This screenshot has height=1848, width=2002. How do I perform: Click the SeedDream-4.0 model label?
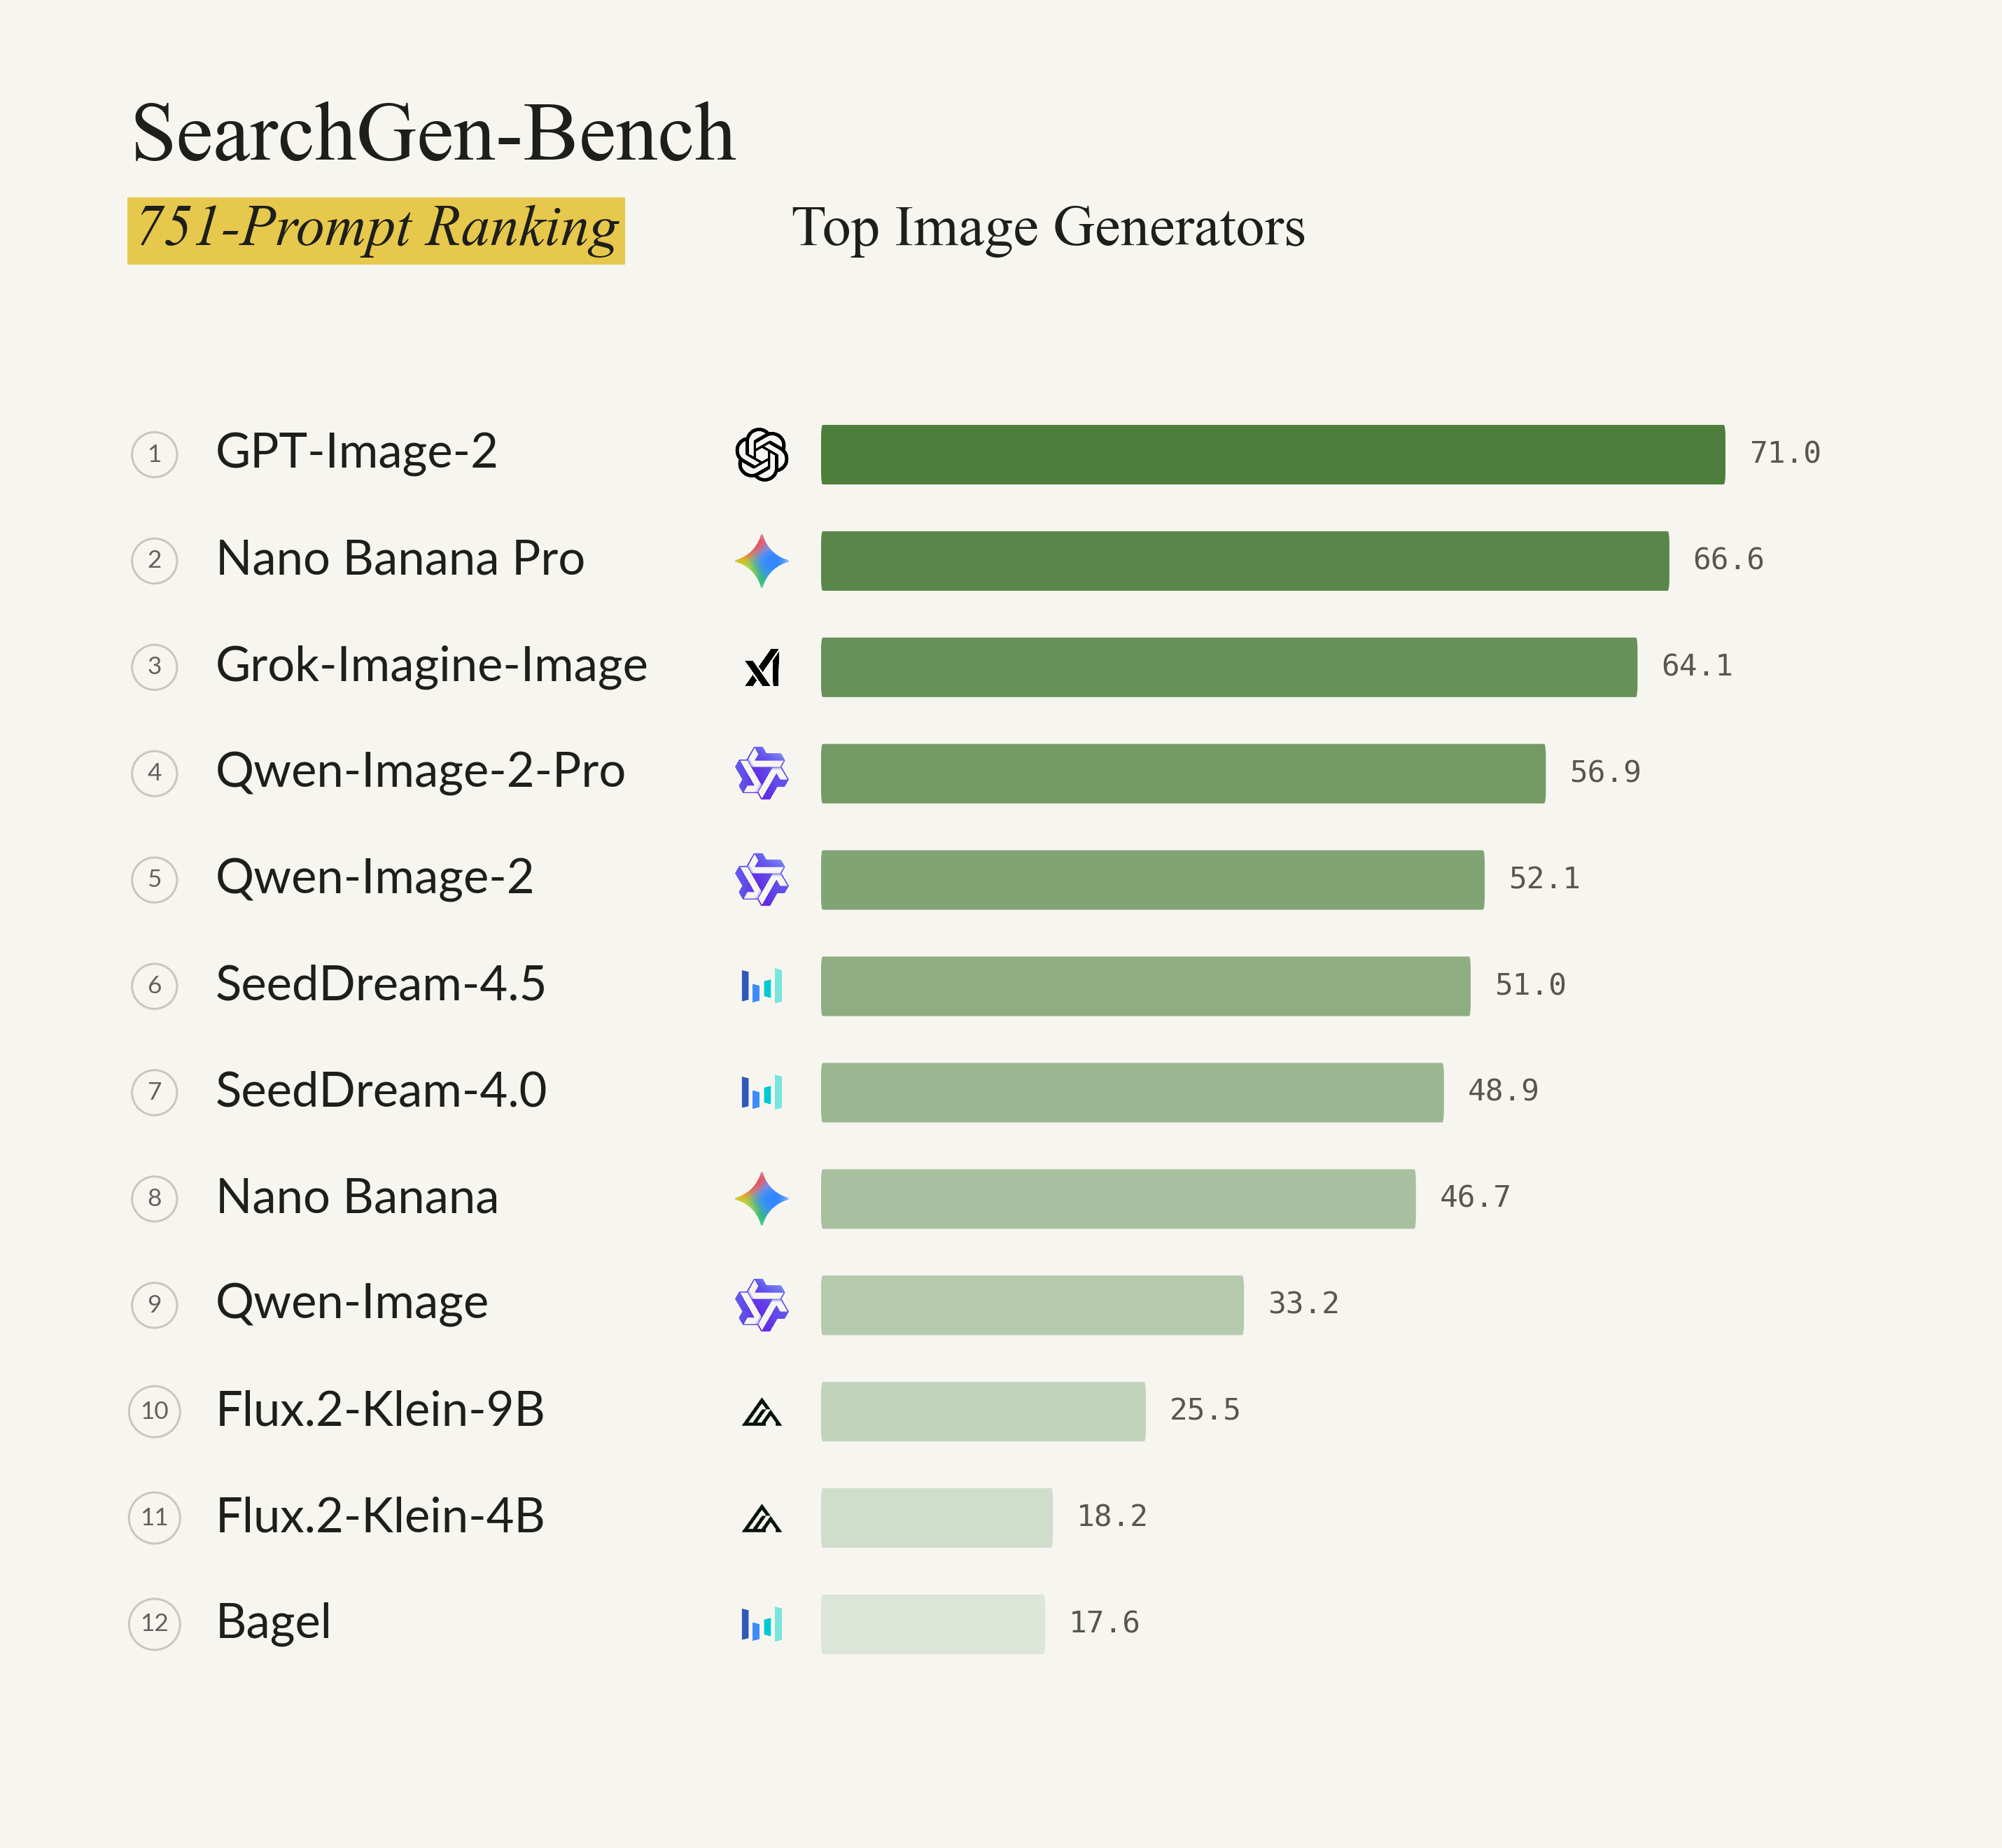point(381,1090)
